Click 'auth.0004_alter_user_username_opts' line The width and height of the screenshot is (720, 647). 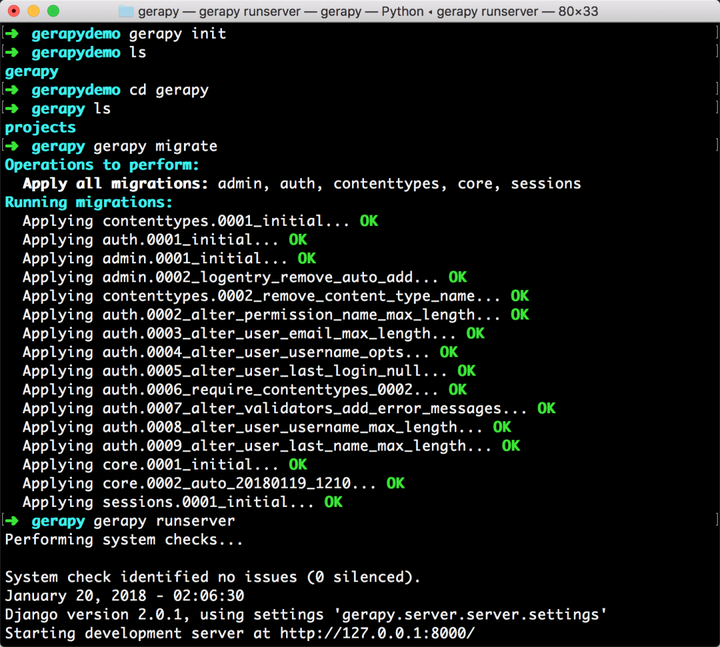240,352
